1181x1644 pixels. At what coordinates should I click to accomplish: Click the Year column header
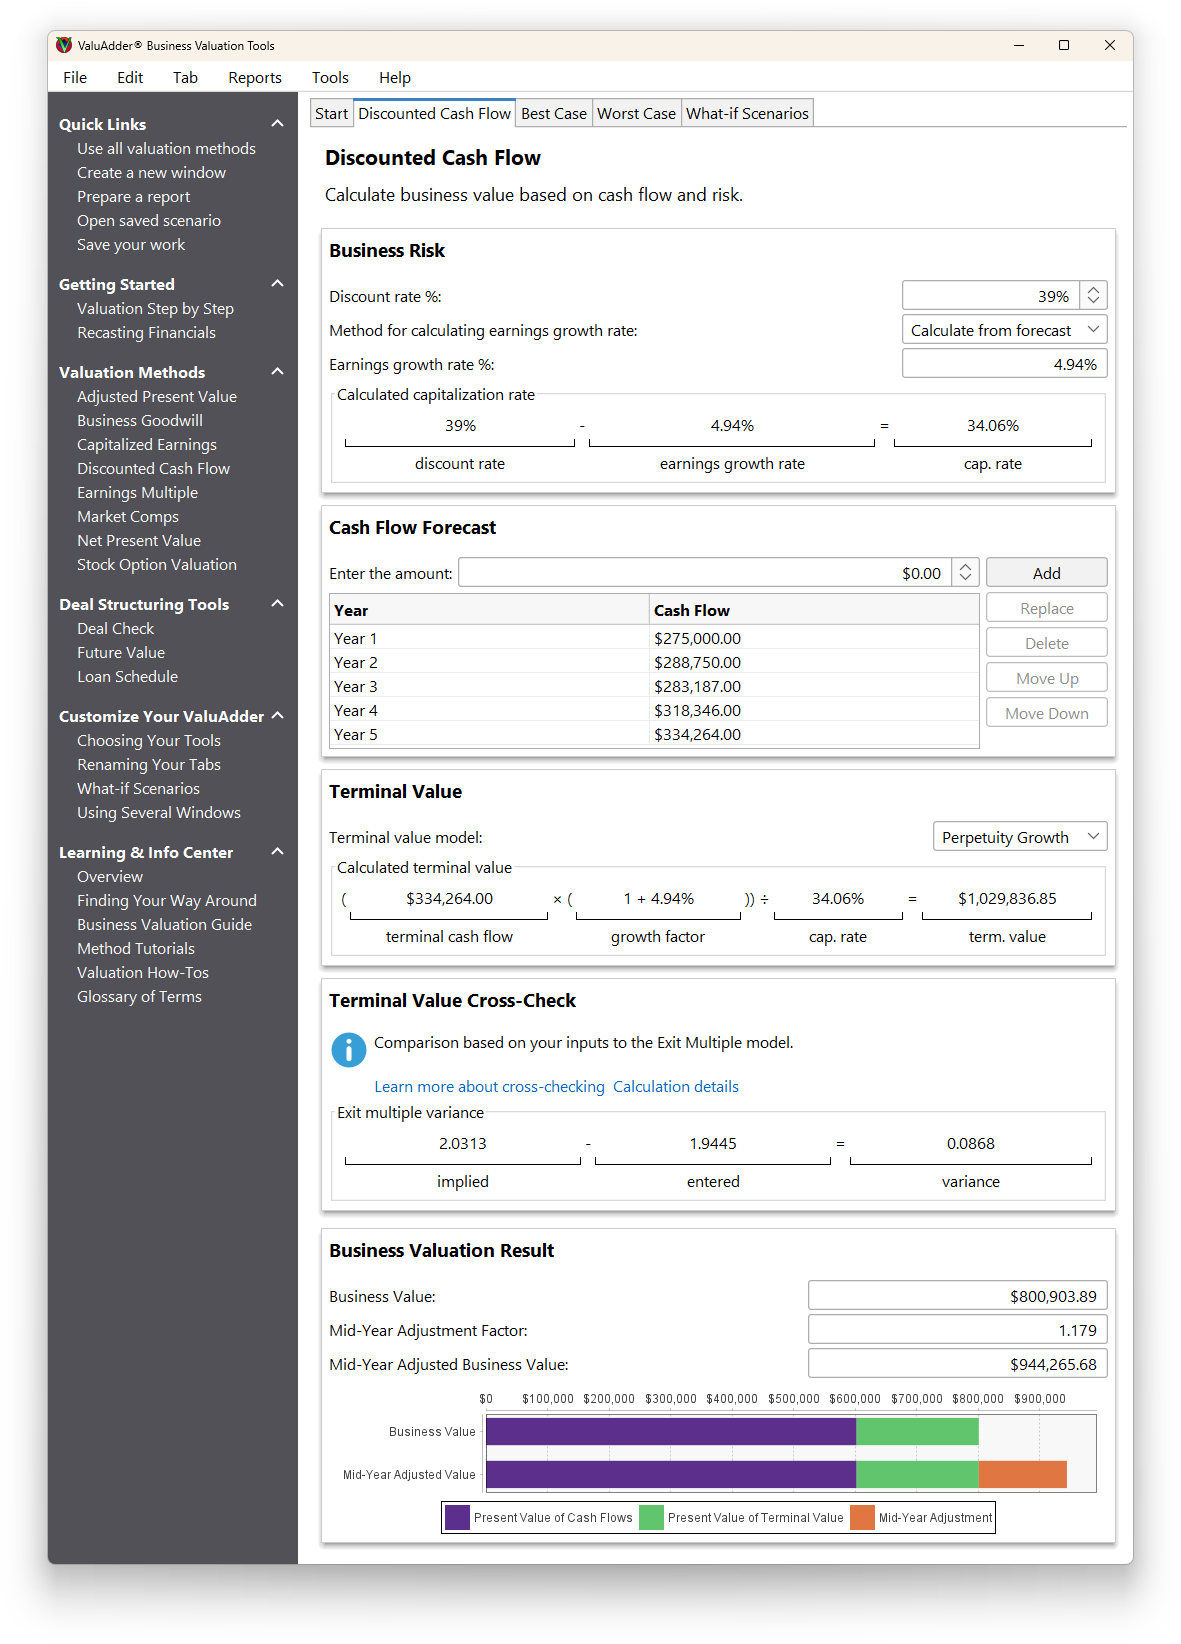(489, 610)
